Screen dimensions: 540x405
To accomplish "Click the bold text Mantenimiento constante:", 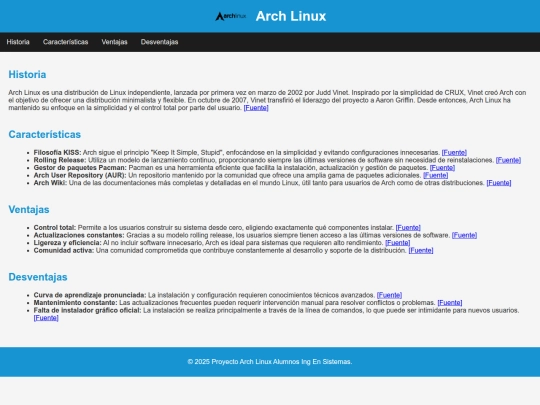I will click(75, 303).
